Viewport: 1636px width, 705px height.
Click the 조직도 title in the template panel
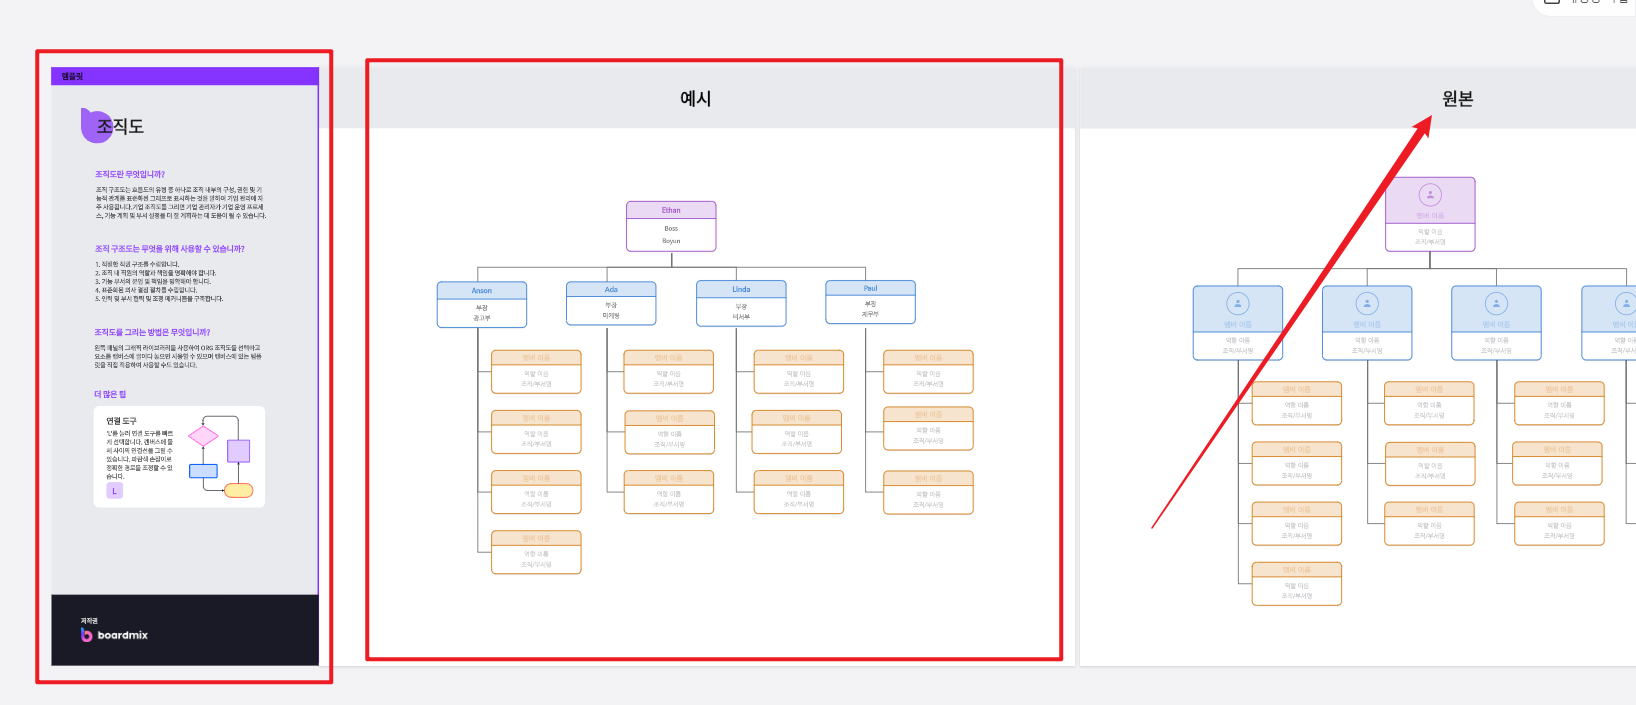point(120,126)
